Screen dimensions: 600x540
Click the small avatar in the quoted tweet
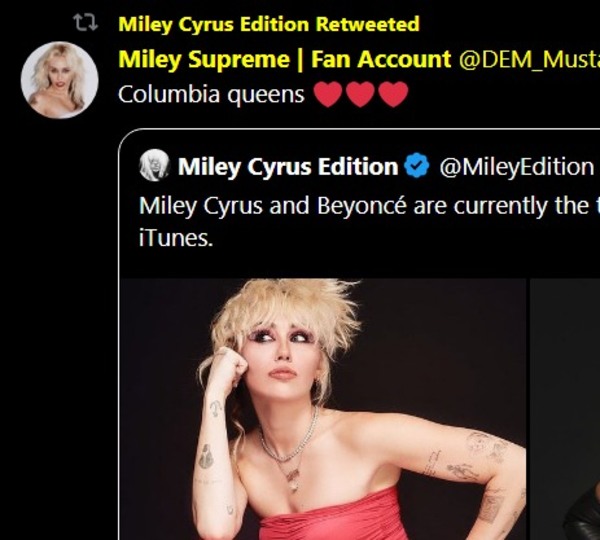pyautogui.click(x=153, y=166)
